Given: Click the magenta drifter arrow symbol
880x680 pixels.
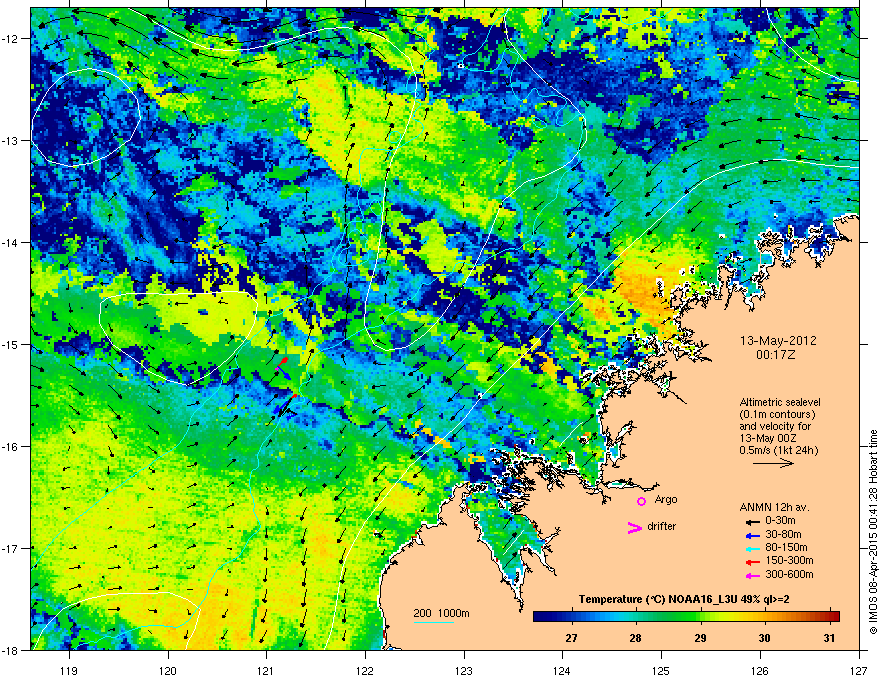Looking at the screenshot, I should point(634,527).
